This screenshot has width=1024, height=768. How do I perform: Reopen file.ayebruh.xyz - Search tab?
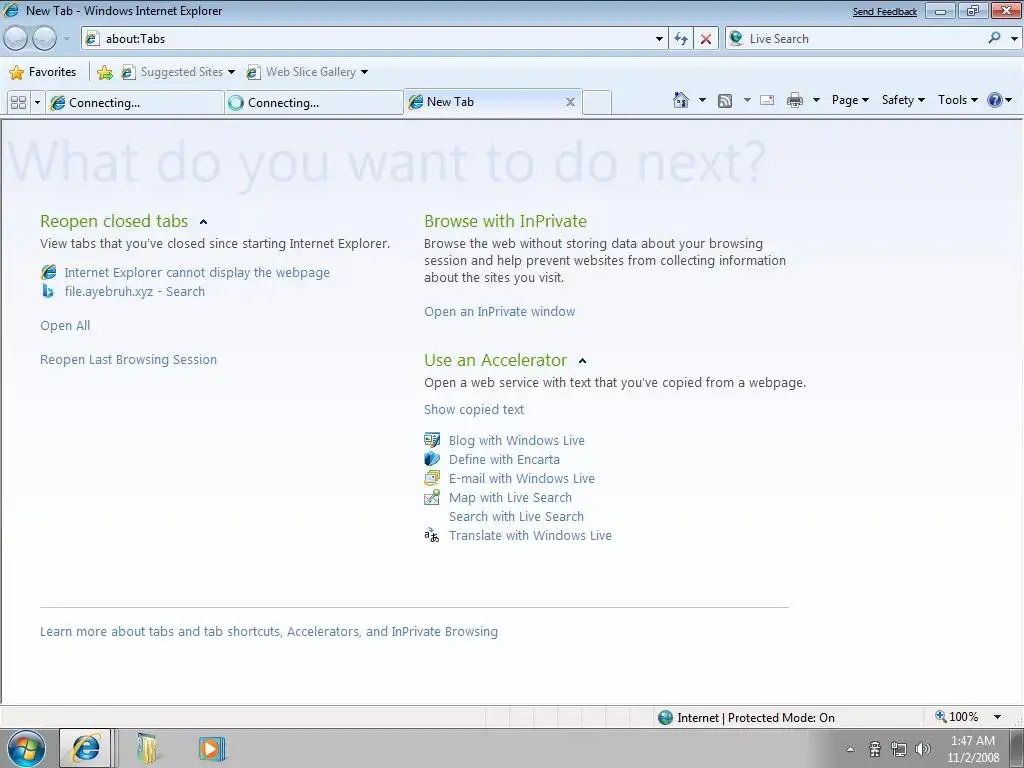(x=135, y=291)
